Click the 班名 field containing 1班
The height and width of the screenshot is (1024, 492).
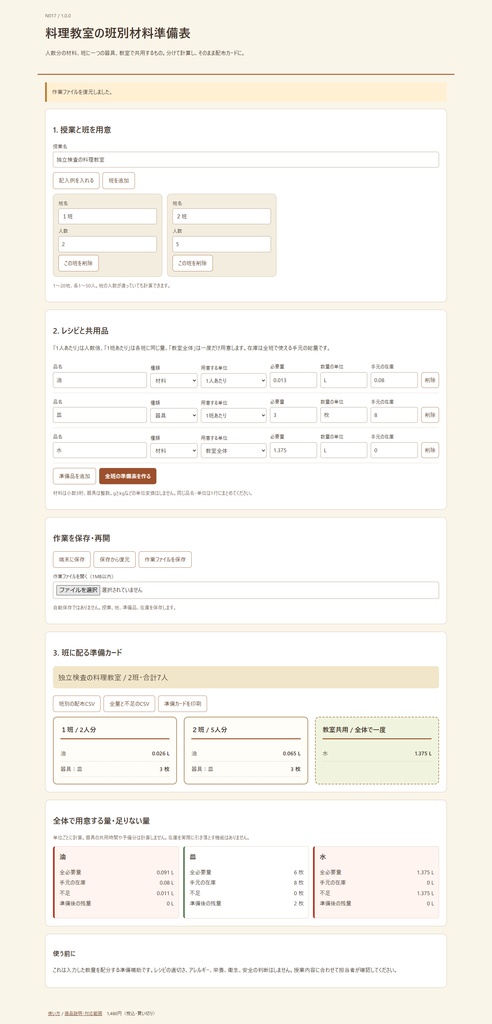(x=107, y=216)
